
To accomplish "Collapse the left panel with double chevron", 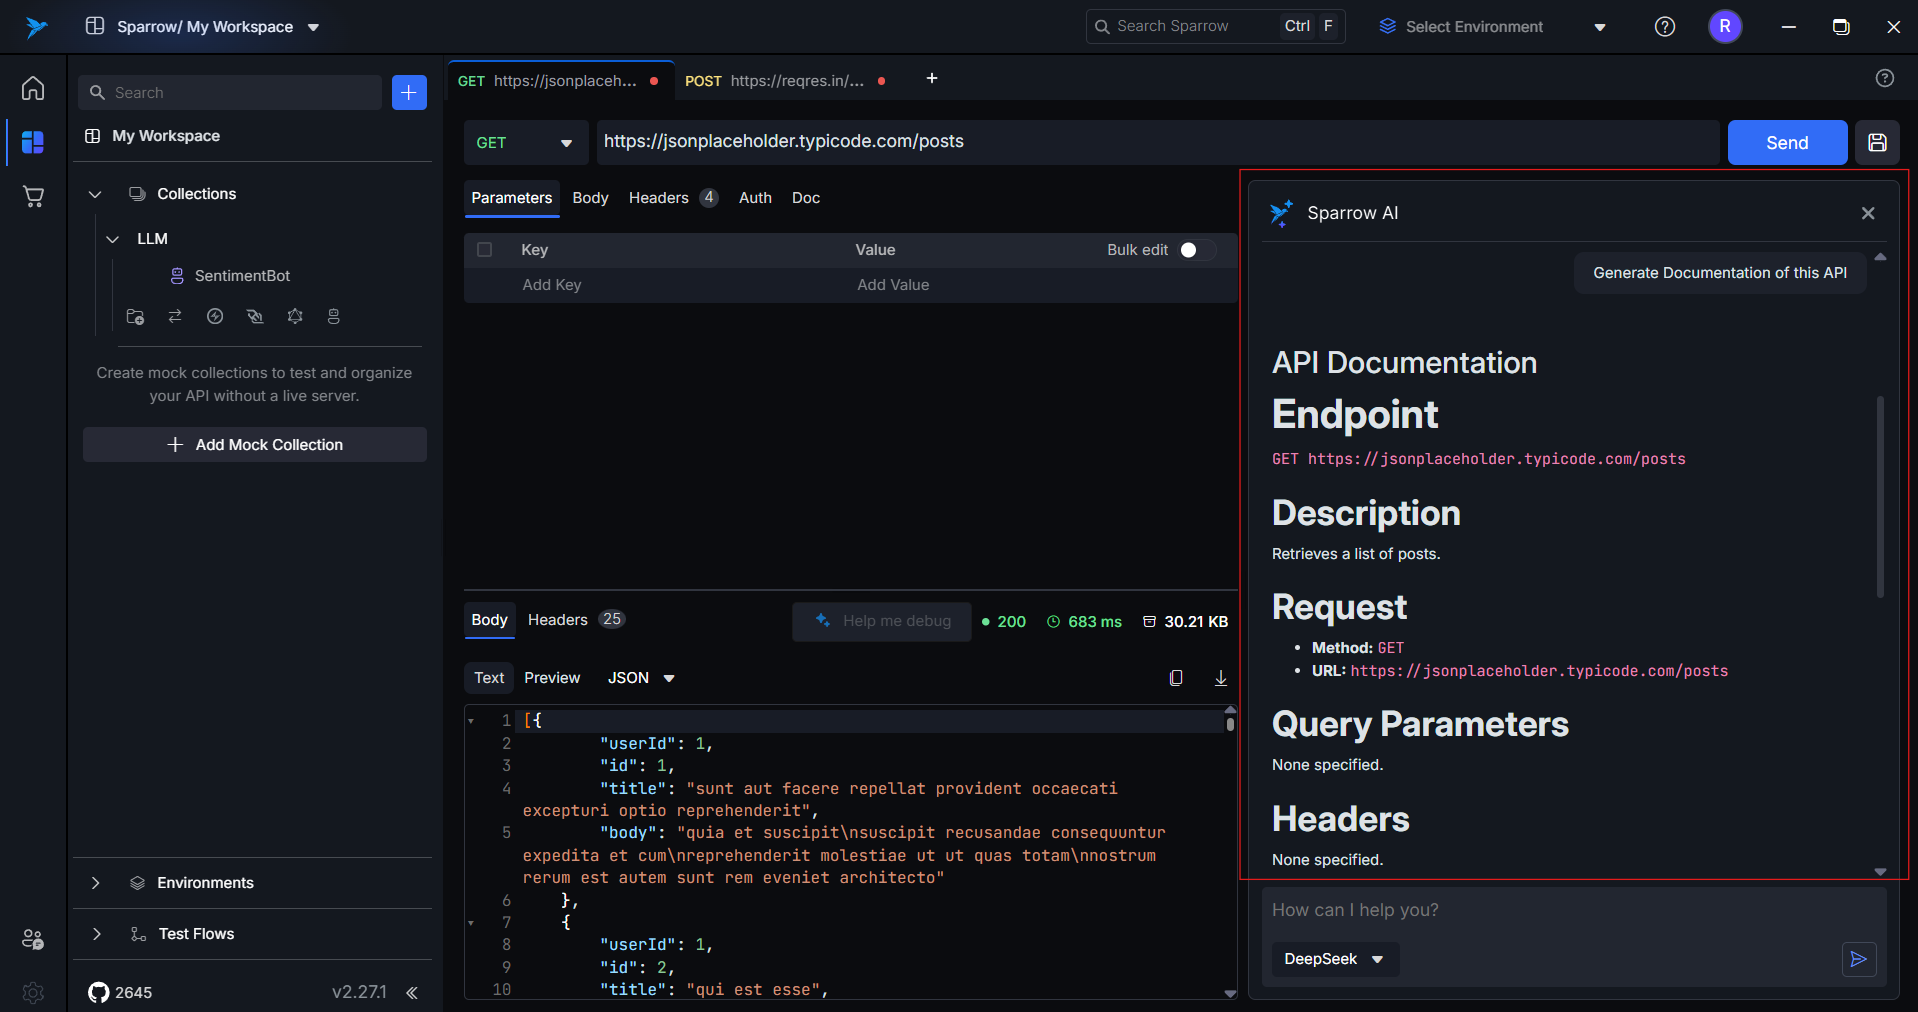I will [412, 992].
